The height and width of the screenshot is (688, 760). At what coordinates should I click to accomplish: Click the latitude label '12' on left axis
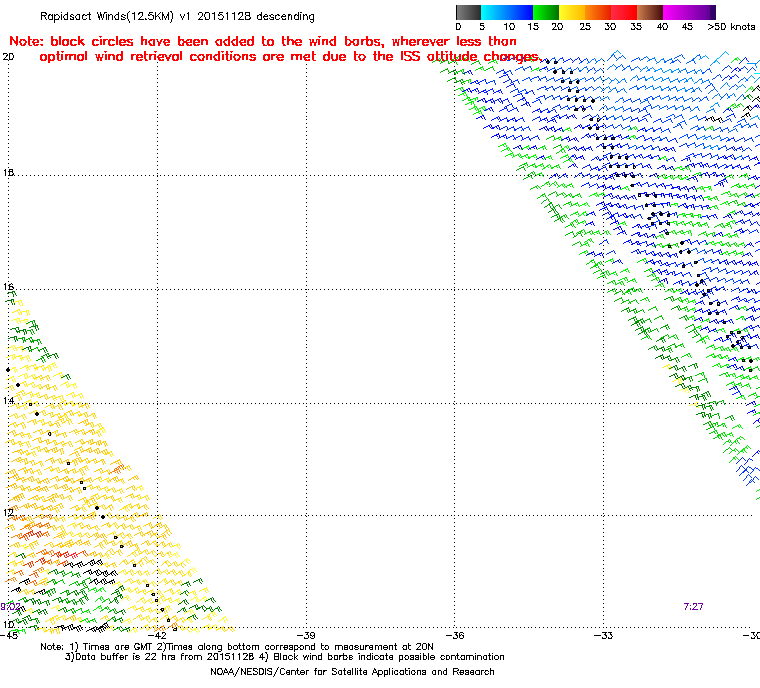click(x=8, y=512)
